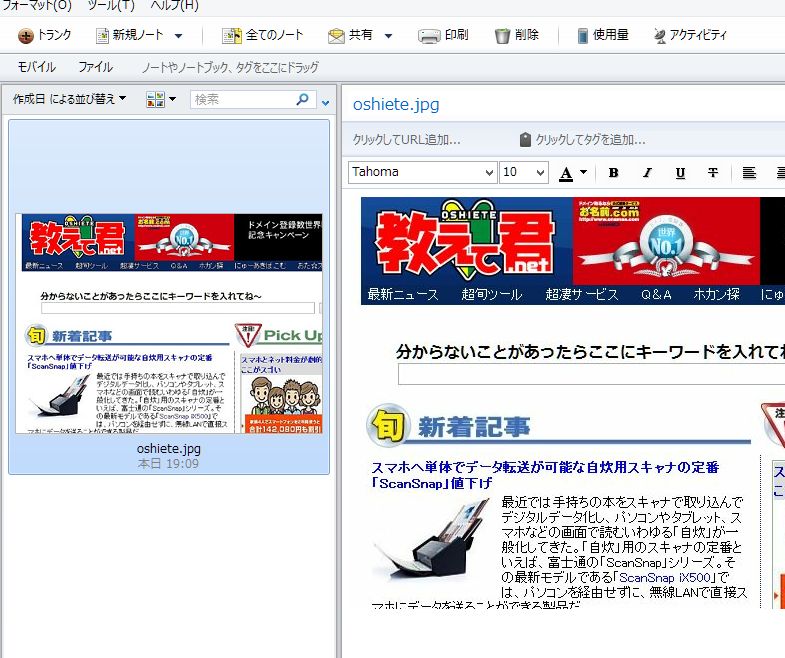Toggle italic formatting
This screenshot has width=785, height=658.
[647, 173]
